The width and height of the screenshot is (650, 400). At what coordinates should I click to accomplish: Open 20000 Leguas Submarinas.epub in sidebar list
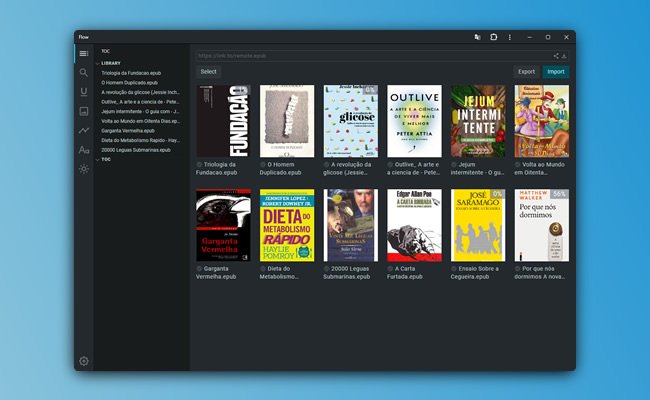click(136, 150)
